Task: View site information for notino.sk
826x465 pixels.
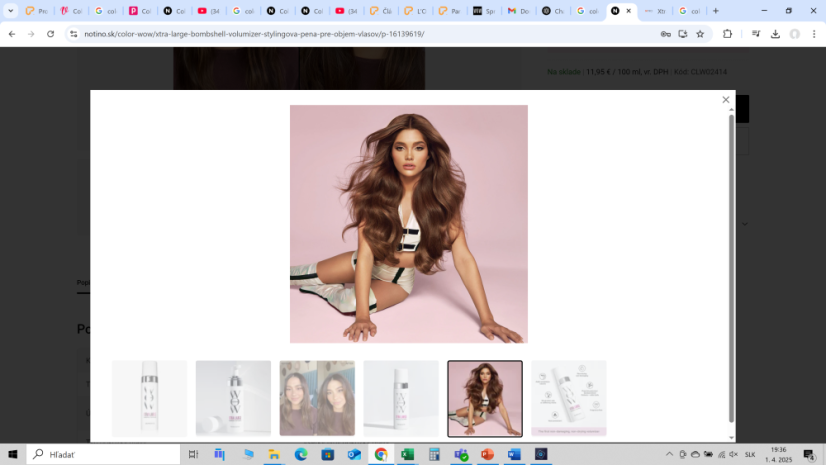Action: click(74, 34)
